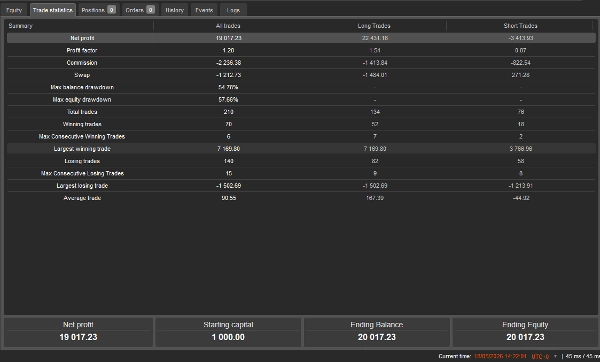Click the UTC+0 time zone label
Screen dimensions: 600x362
[540, 357]
